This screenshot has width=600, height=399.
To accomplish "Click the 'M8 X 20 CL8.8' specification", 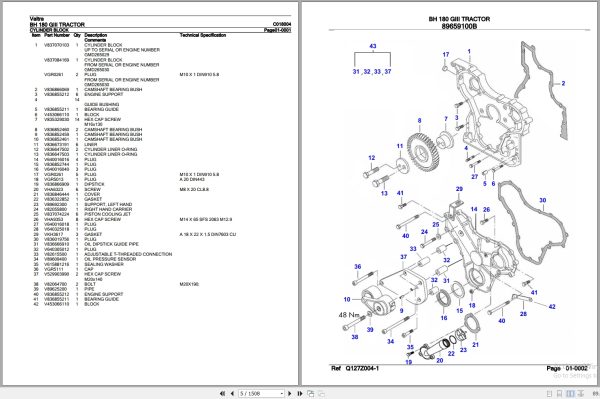I will [194, 189].
